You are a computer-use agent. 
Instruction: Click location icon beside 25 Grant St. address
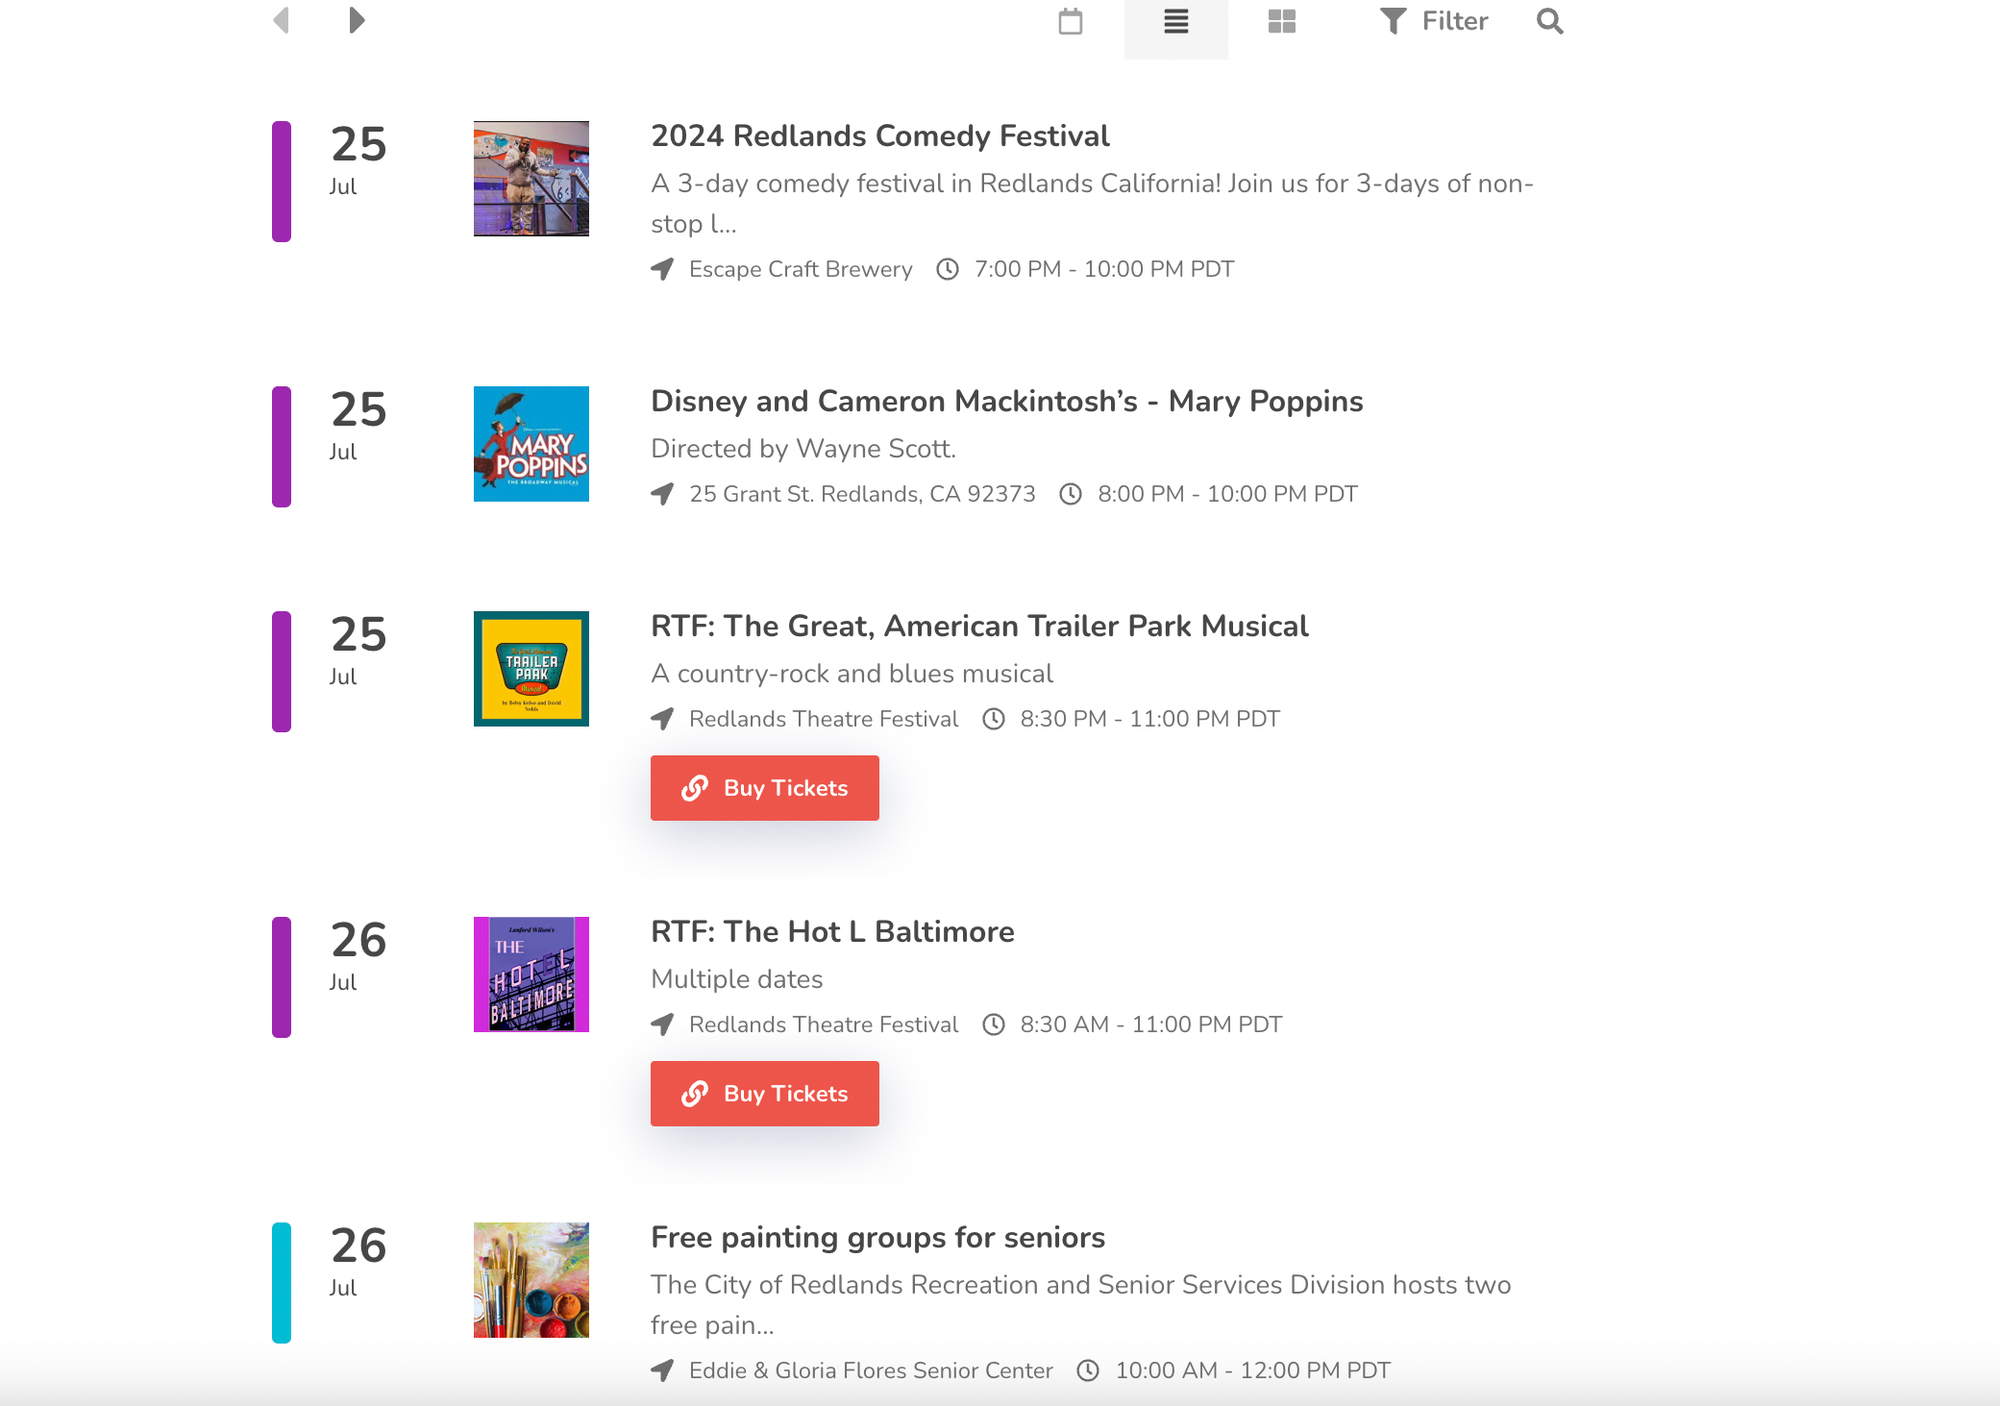click(x=662, y=494)
